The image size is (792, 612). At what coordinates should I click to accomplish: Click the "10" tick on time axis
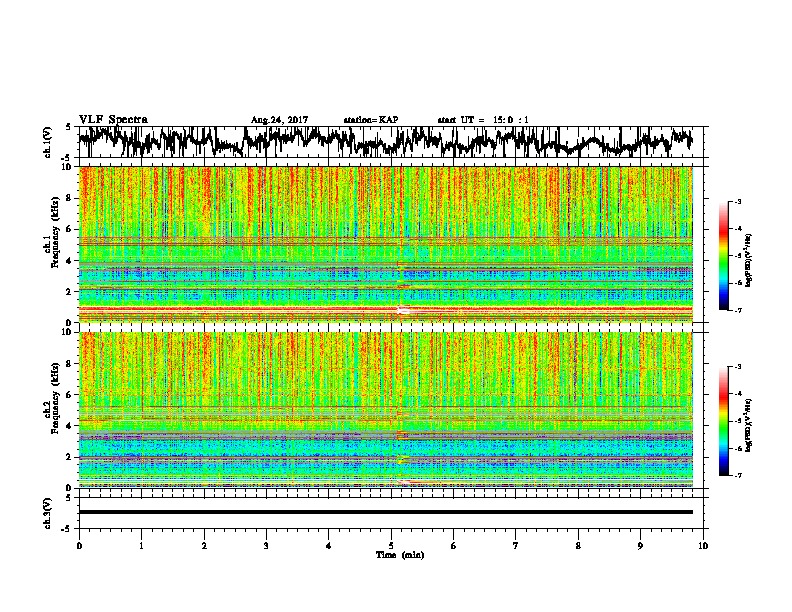click(703, 546)
